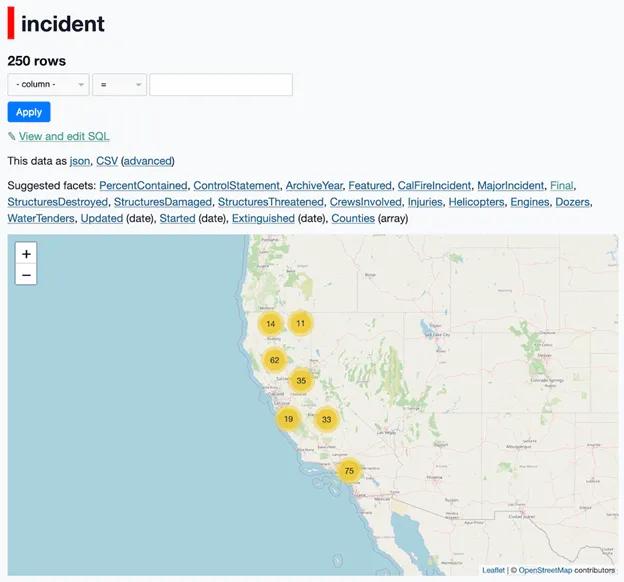The height and width of the screenshot is (582, 624).
Task: Open the column filter dropdown
Action: [48, 84]
